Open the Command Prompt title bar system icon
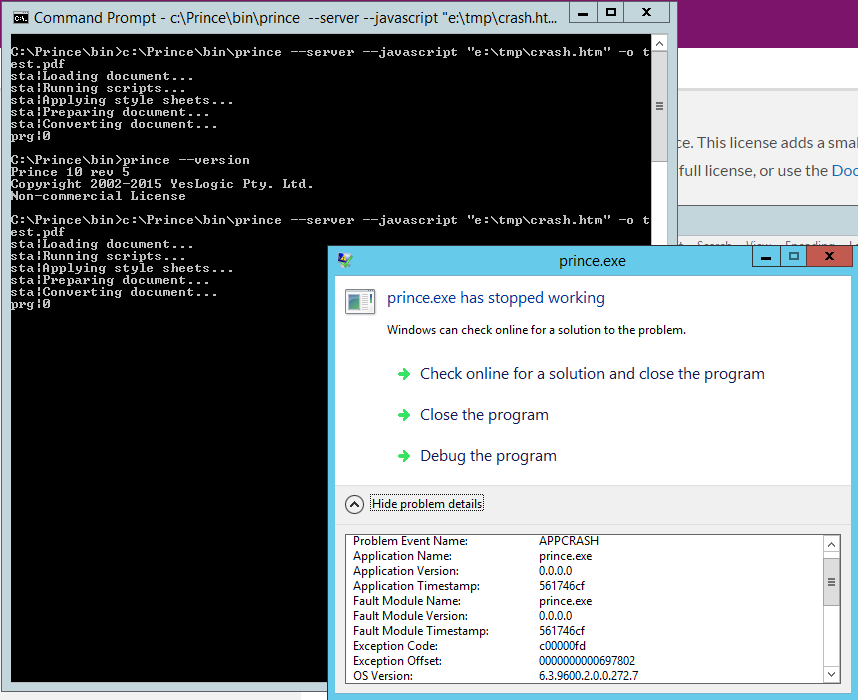This screenshot has height=700, width=858. [20, 17]
